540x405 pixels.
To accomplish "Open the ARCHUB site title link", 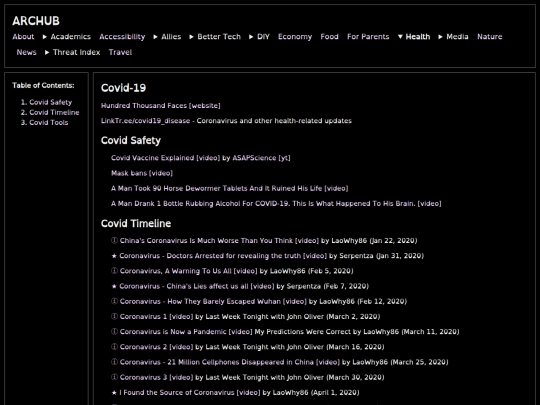I will (36, 21).
